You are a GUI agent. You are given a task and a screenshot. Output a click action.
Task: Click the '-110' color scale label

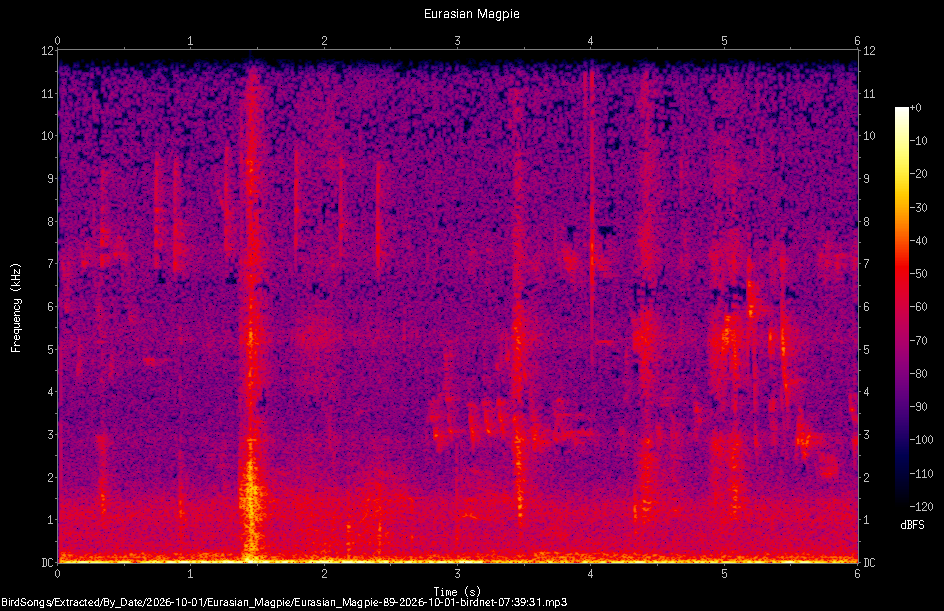(921, 474)
